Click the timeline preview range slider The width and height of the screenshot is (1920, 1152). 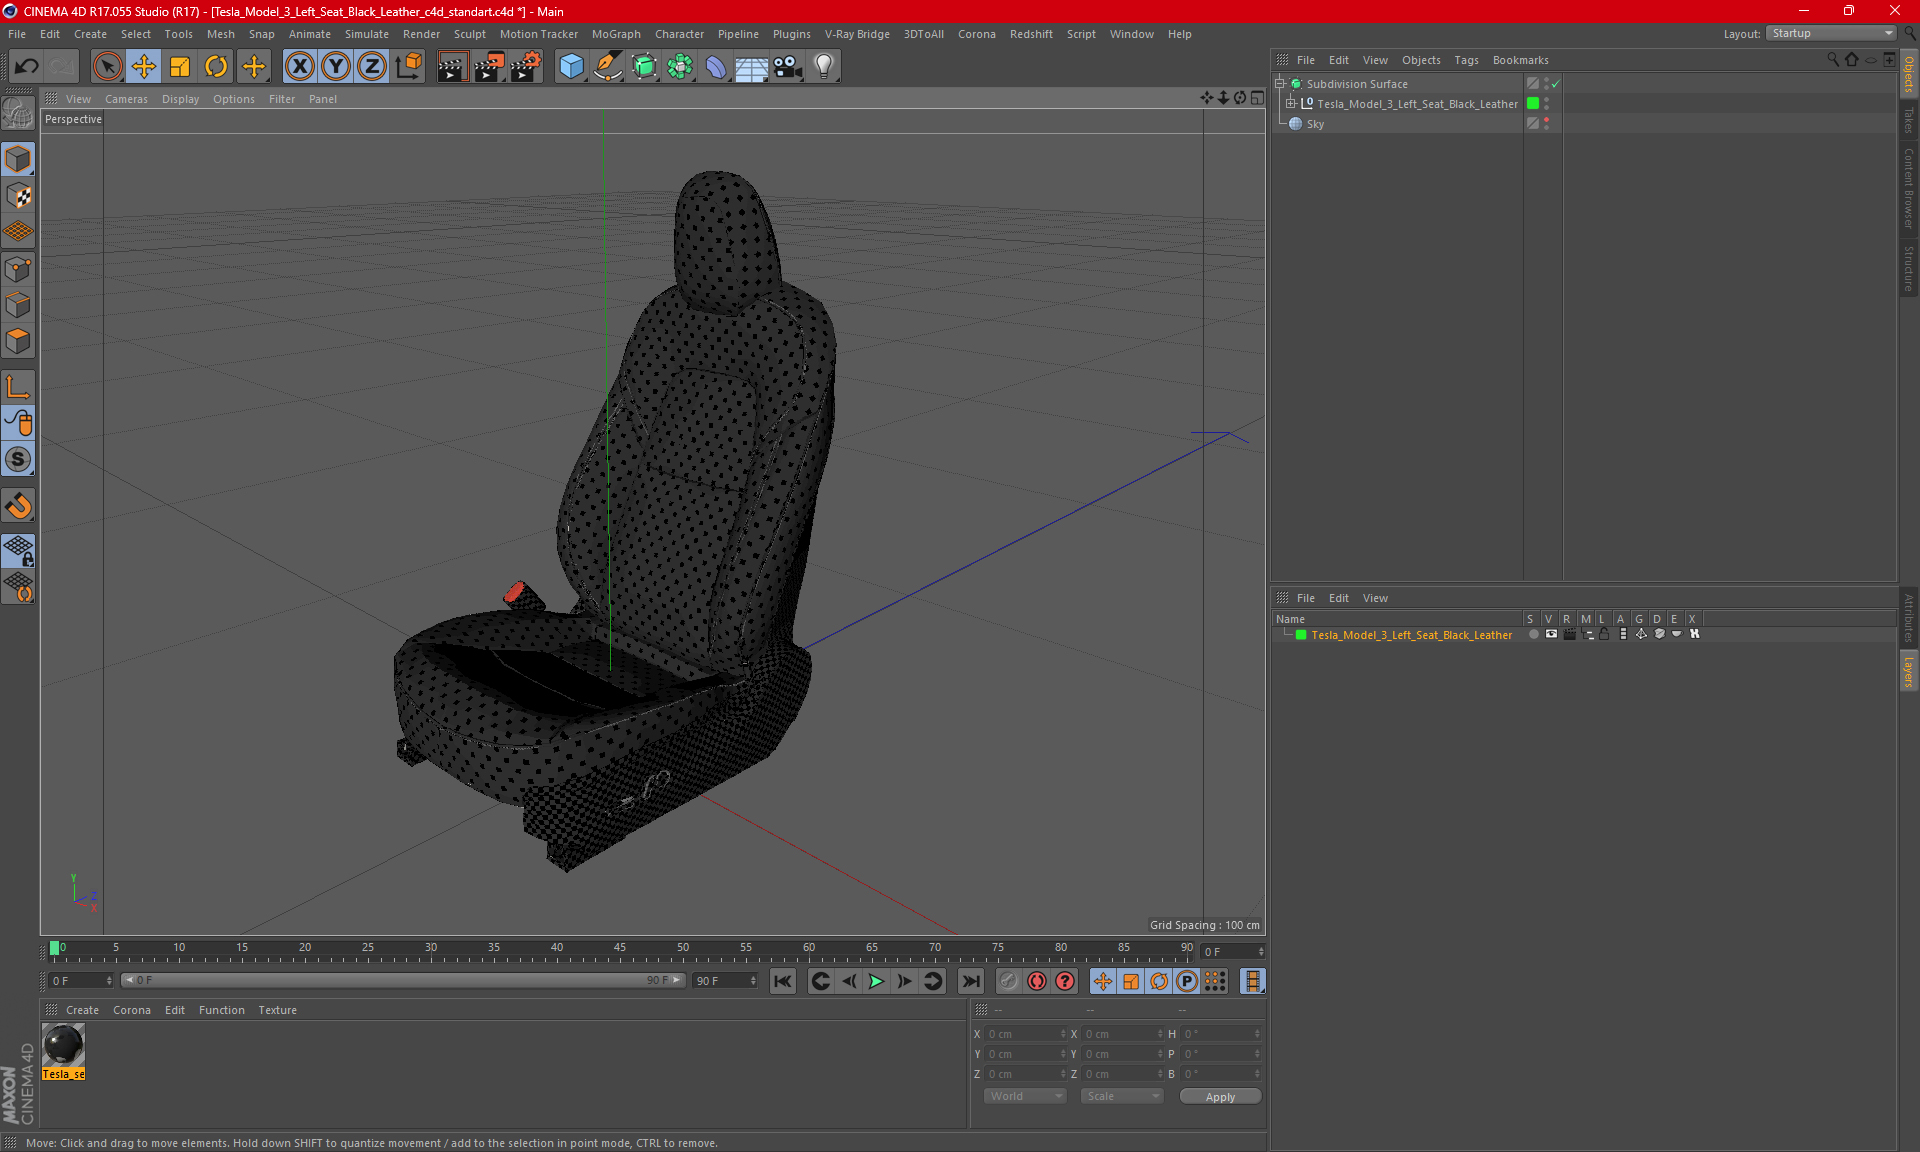point(403,980)
